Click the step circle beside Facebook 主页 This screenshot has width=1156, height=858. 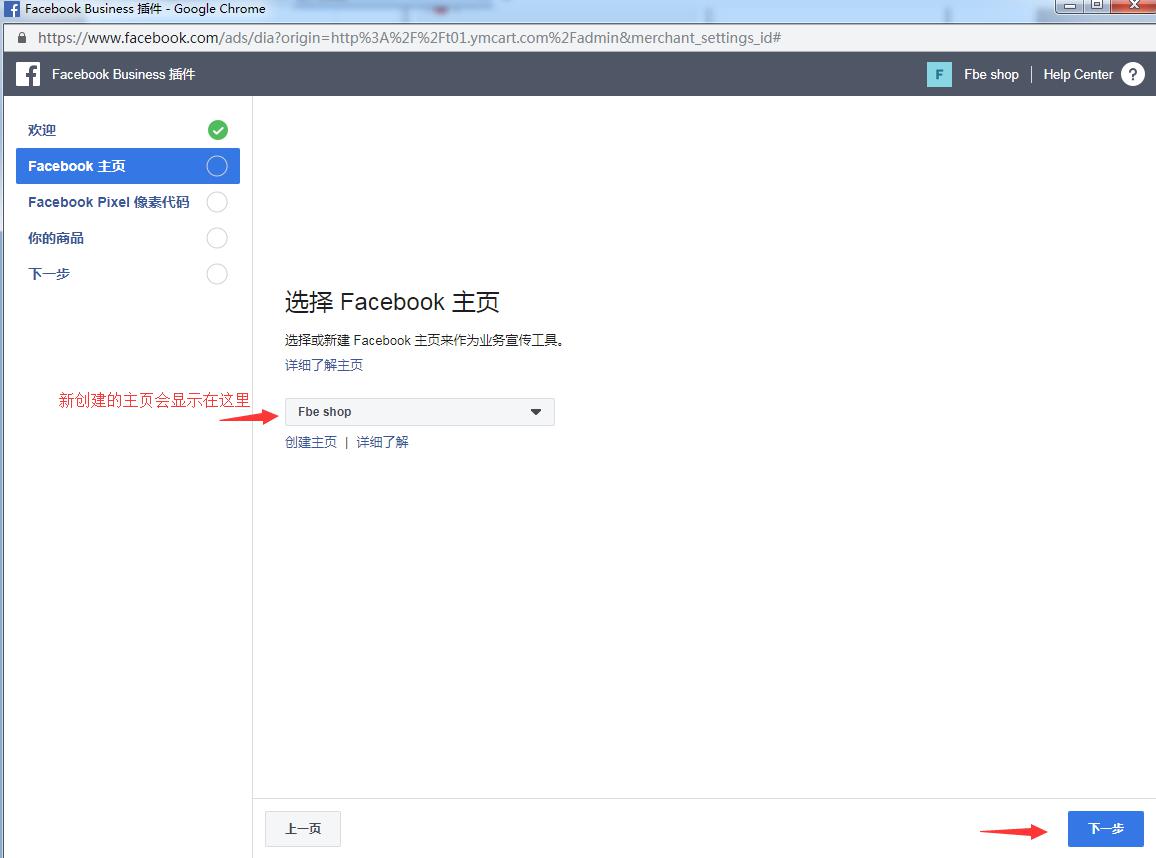(x=217, y=166)
